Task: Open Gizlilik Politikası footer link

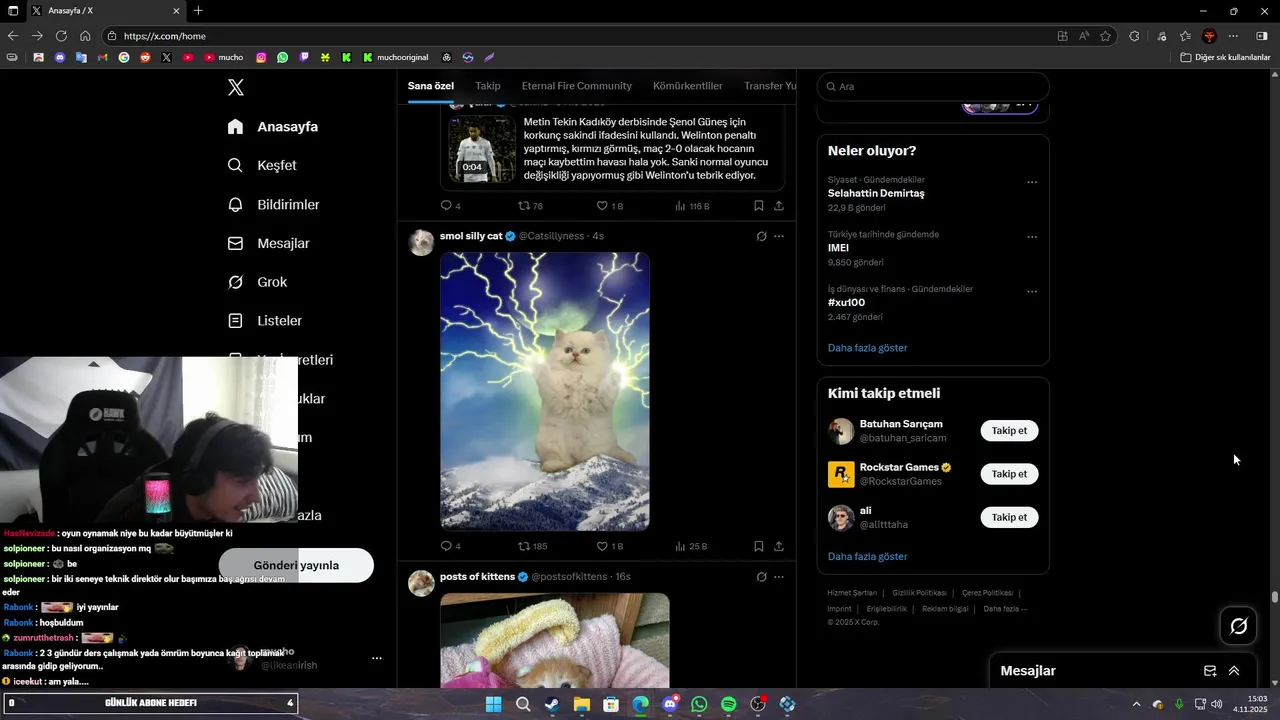Action: coord(919,593)
